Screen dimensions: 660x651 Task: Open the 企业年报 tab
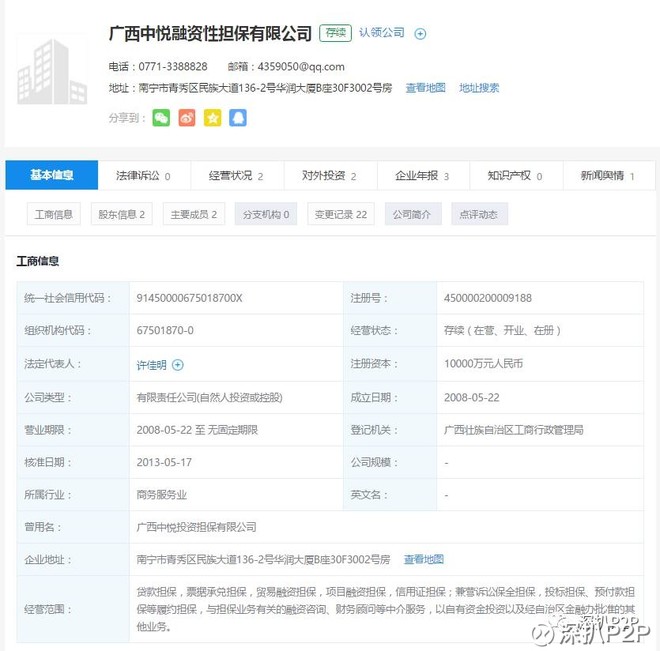tap(423, 175)
